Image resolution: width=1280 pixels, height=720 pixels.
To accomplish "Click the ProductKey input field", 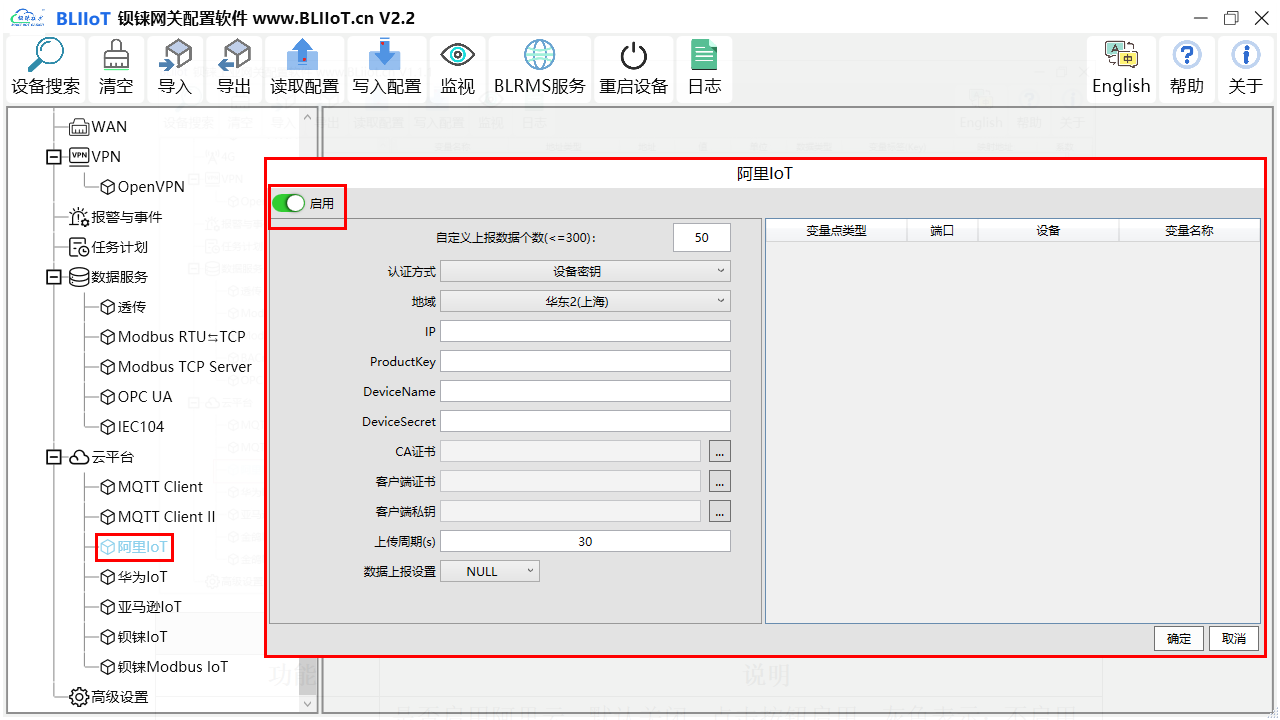I will [585, 361].
